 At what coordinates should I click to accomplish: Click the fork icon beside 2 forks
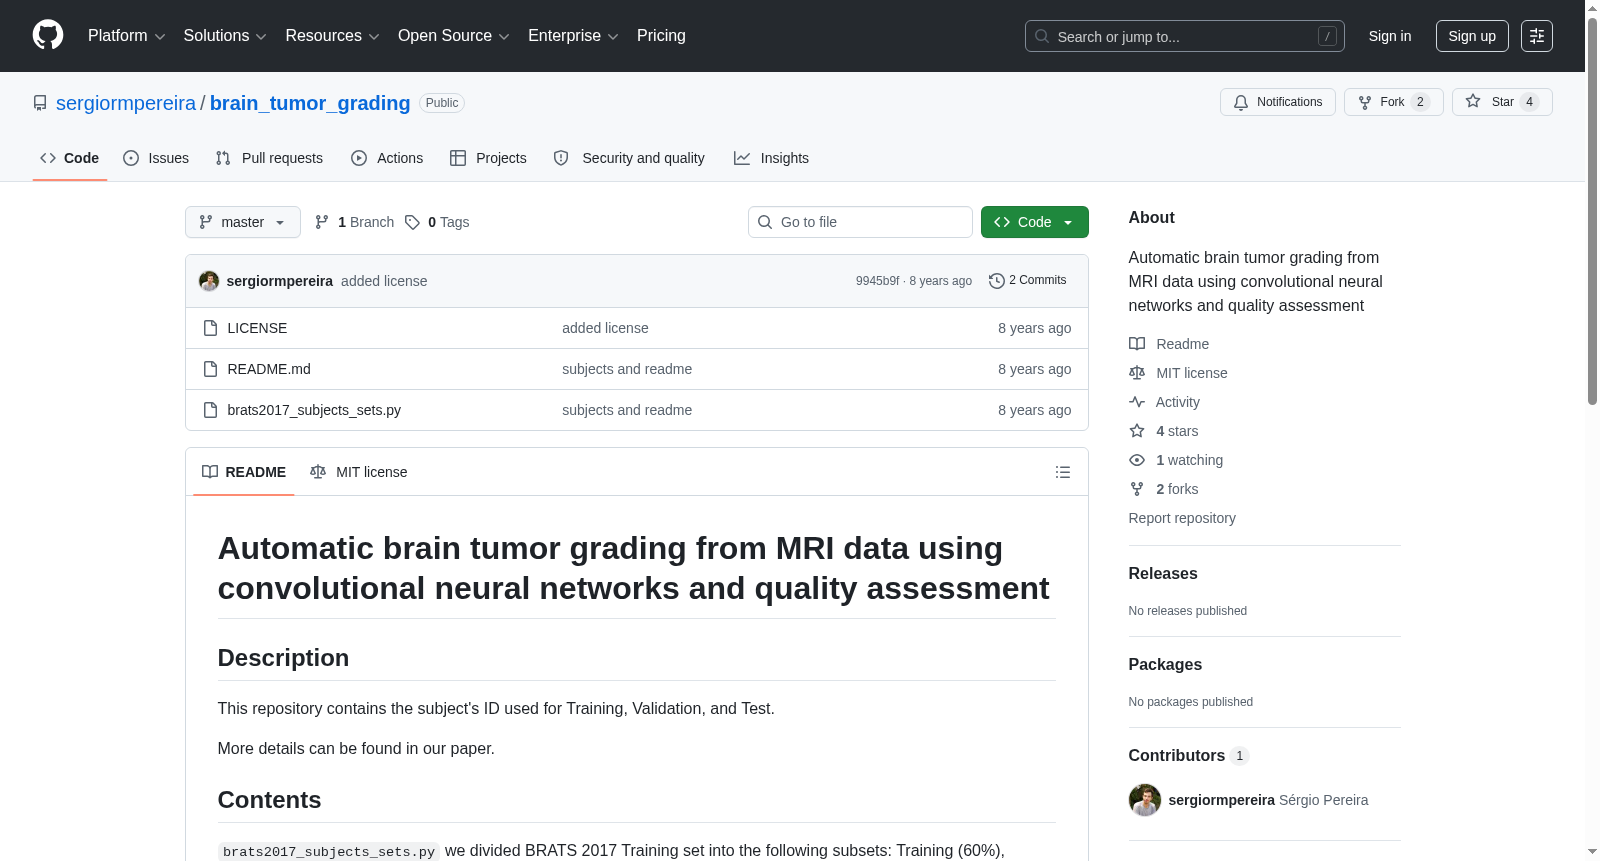click(1137, 489)
